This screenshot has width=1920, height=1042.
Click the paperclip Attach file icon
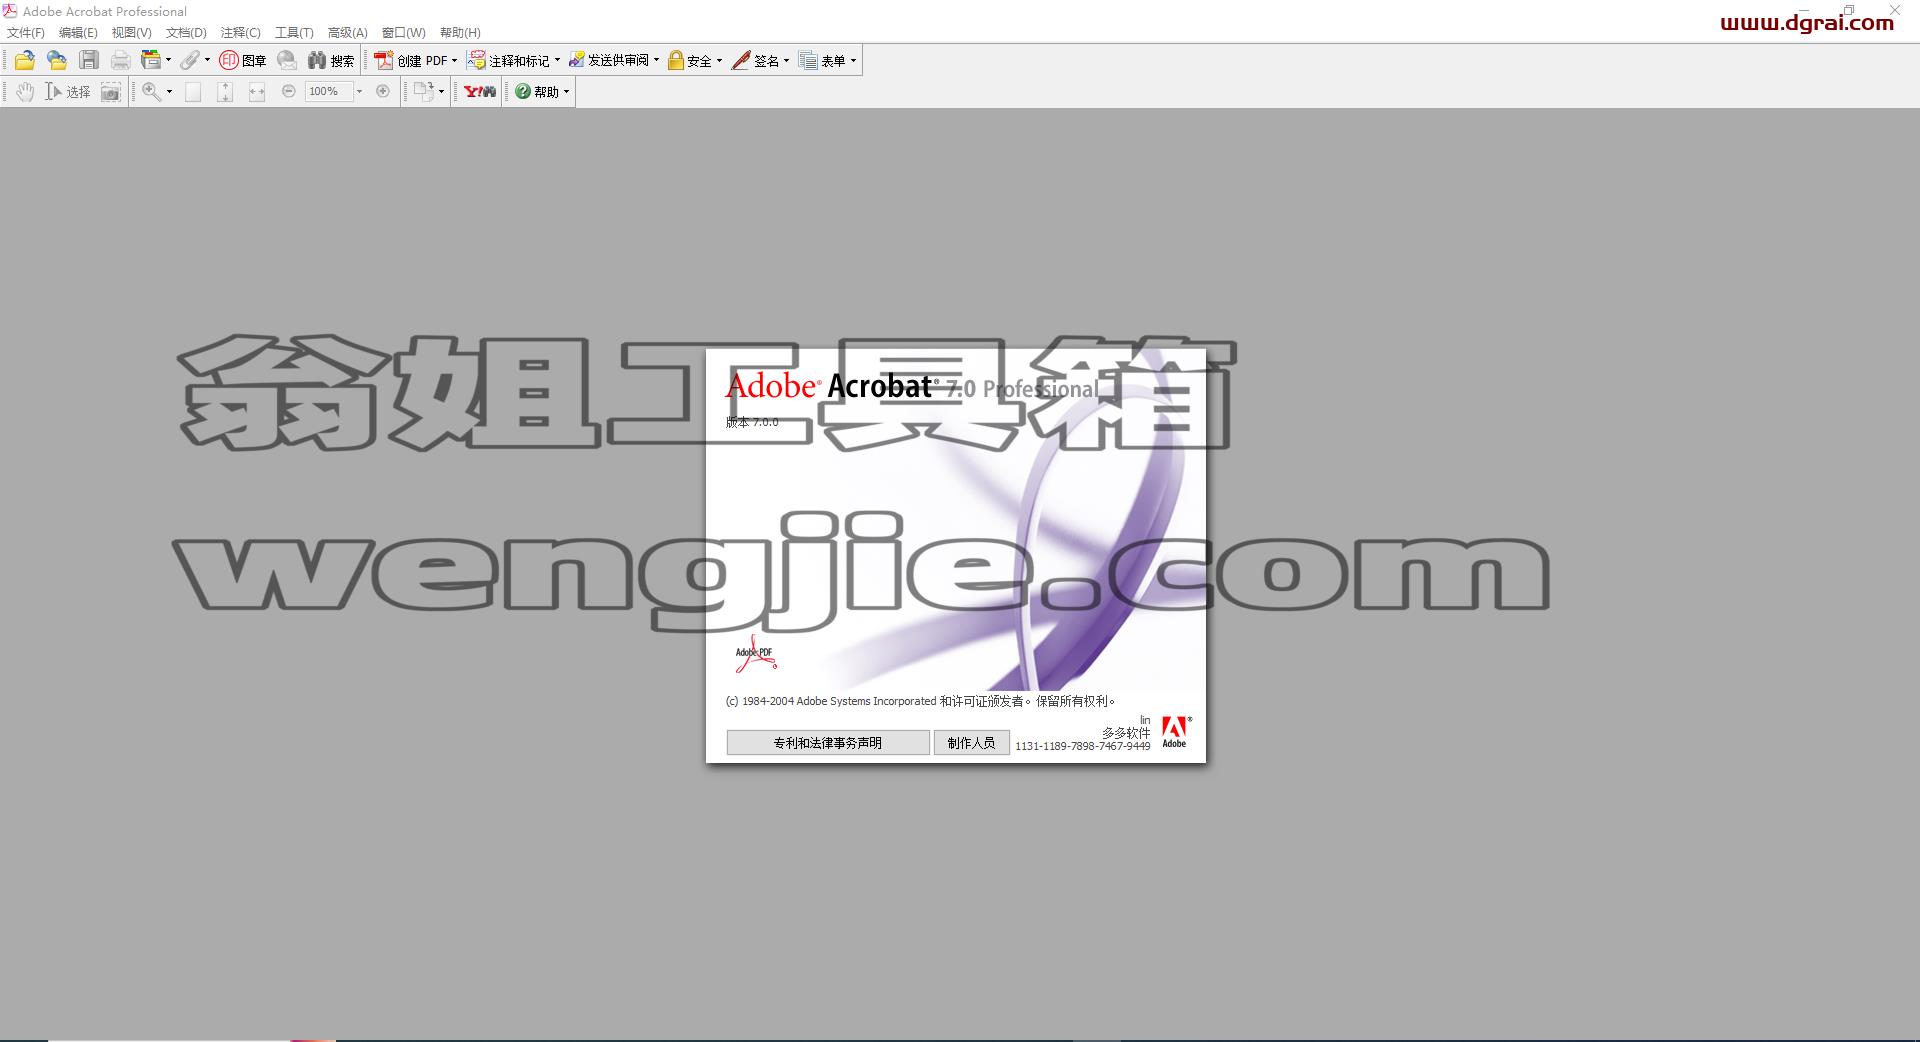190,61
